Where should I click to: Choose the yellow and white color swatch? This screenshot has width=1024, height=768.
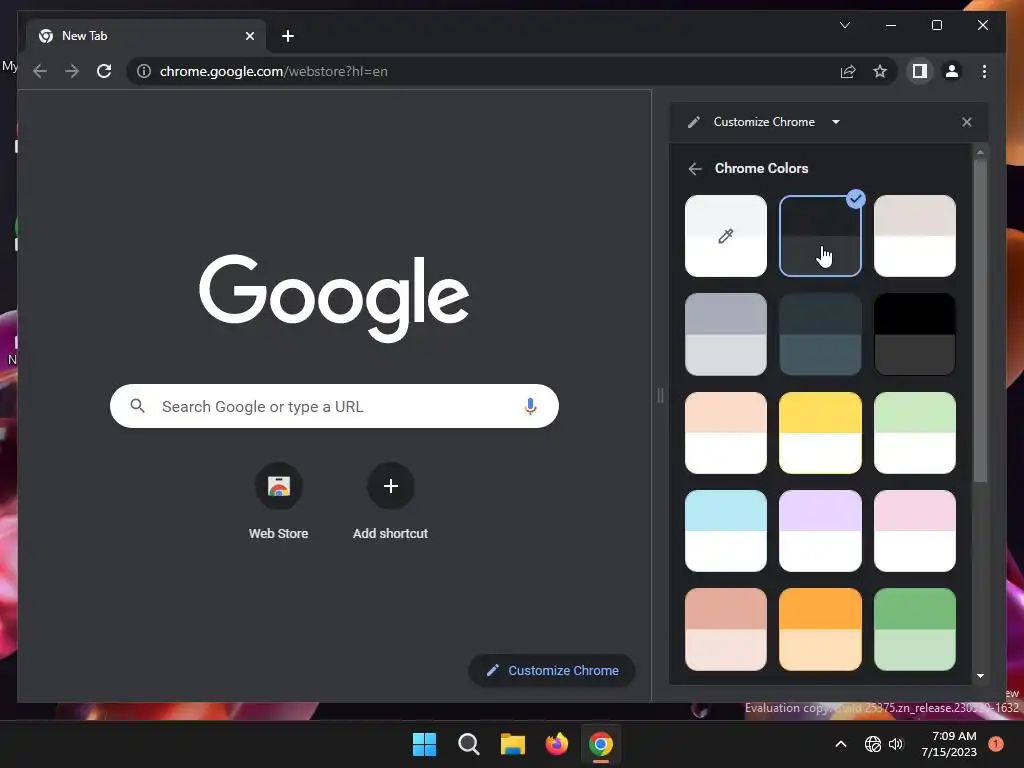click(x=820, y=433)
